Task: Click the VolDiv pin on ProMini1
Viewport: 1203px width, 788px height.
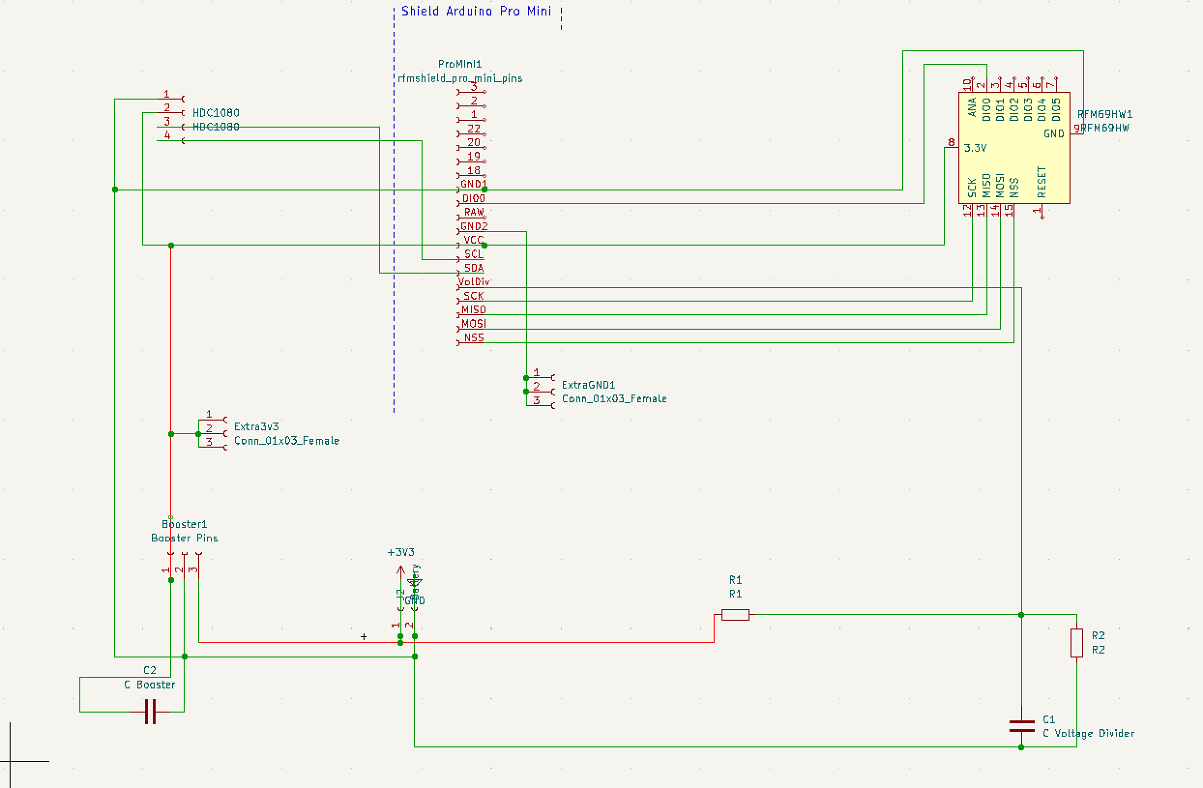Action: click(473, 282)
